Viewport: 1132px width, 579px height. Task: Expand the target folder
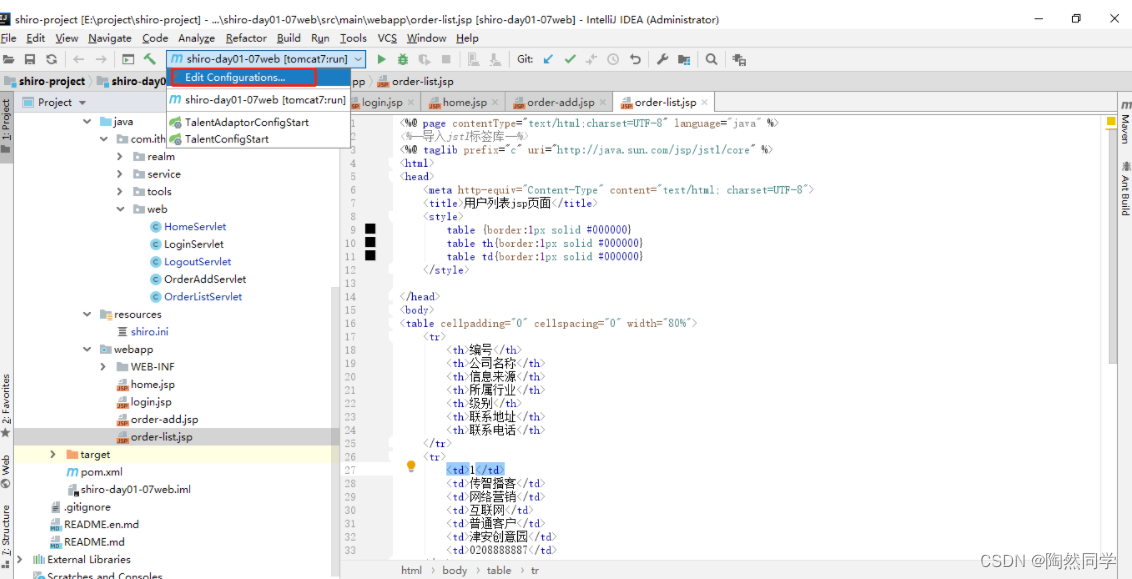pyautogui.click(x=53, y=455)
